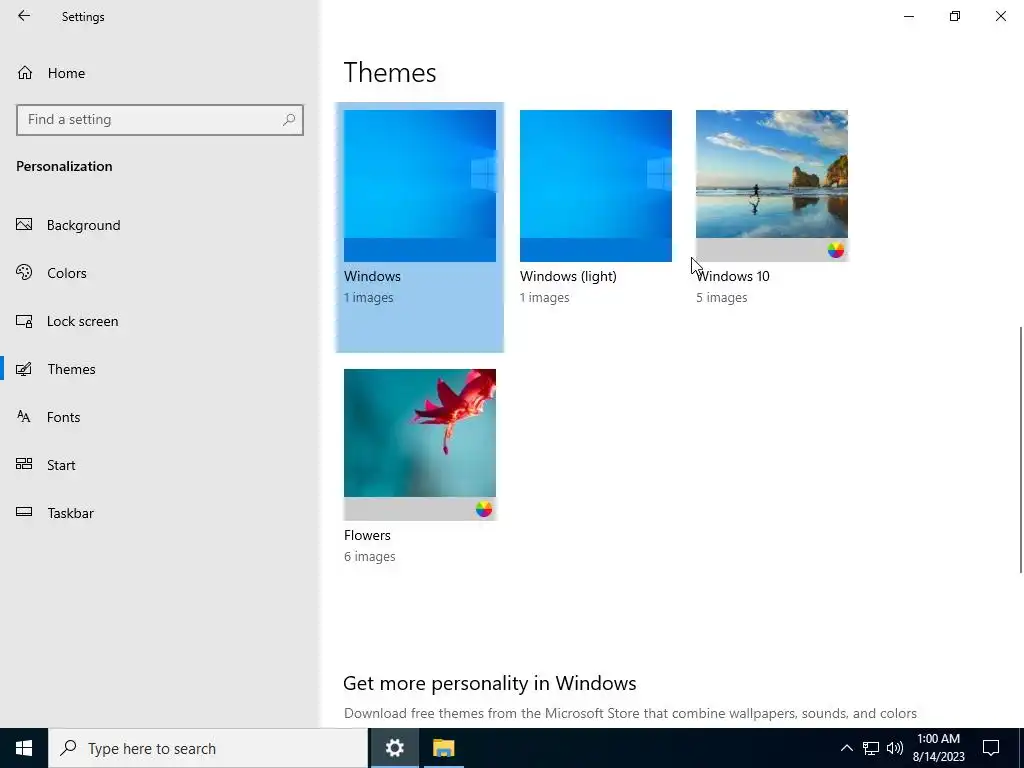The height and width of the screenshot is (768, 1024).
Task: Click the network icon in system tray
Action: coord(871,748)
